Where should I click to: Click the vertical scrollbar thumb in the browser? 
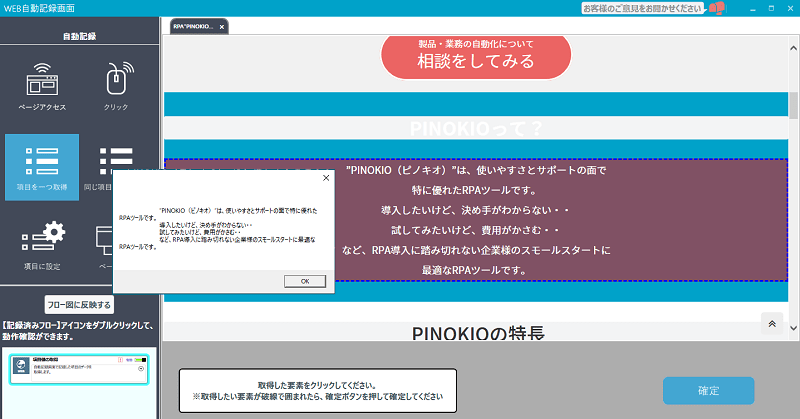(x=793, y=106)
